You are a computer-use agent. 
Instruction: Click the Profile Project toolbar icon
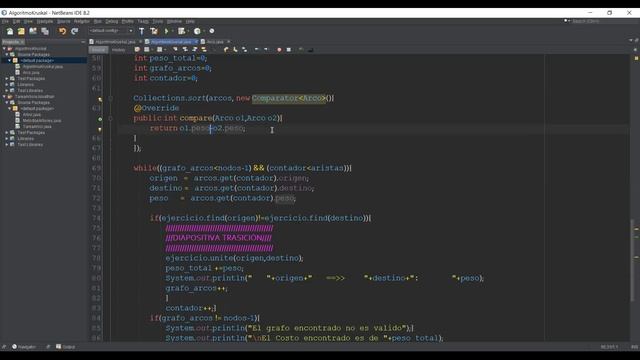[198, 31]
